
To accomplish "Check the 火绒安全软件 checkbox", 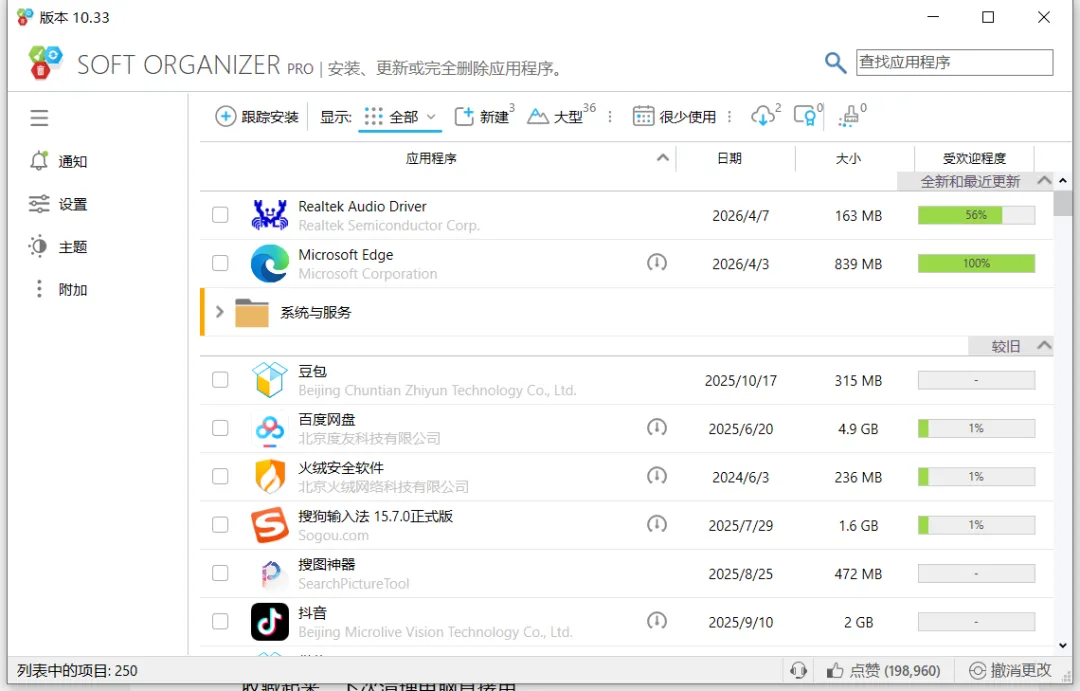I will (x=220, y=477).
